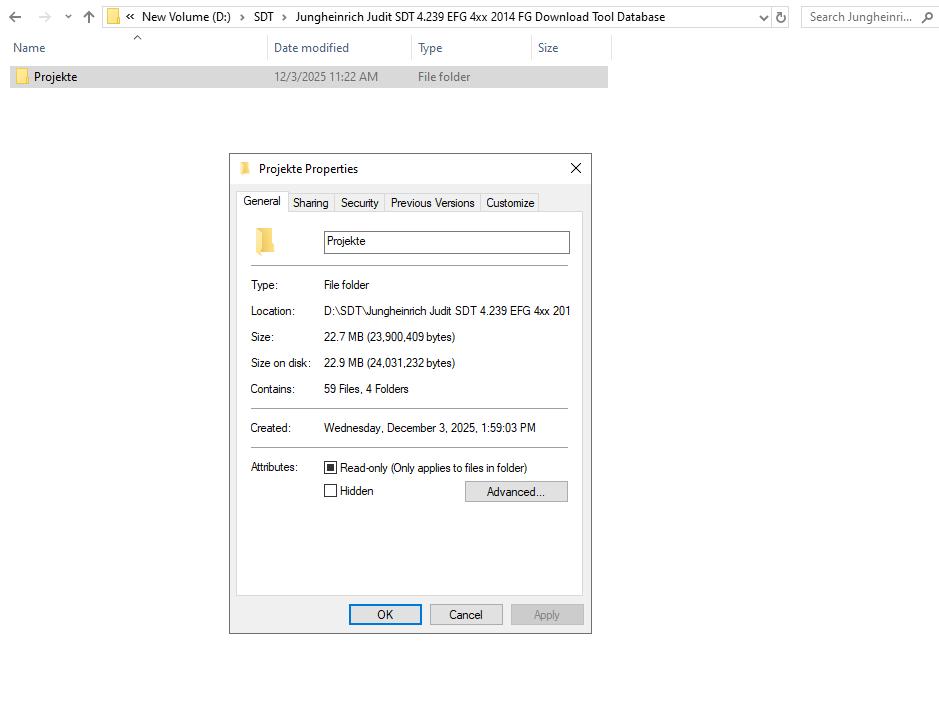Open the Security tab
The width and height of the screenshot is (939, 710).
coord(359,203)
